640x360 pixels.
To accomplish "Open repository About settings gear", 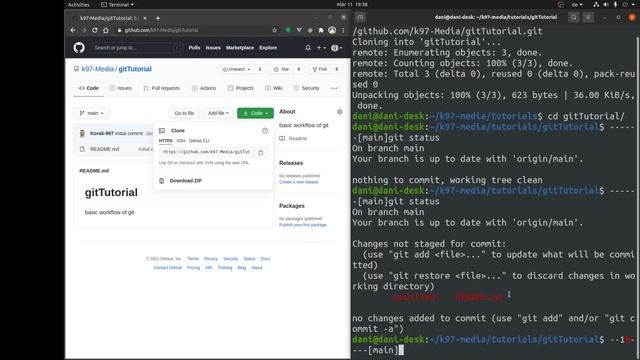I will [339, 111].
